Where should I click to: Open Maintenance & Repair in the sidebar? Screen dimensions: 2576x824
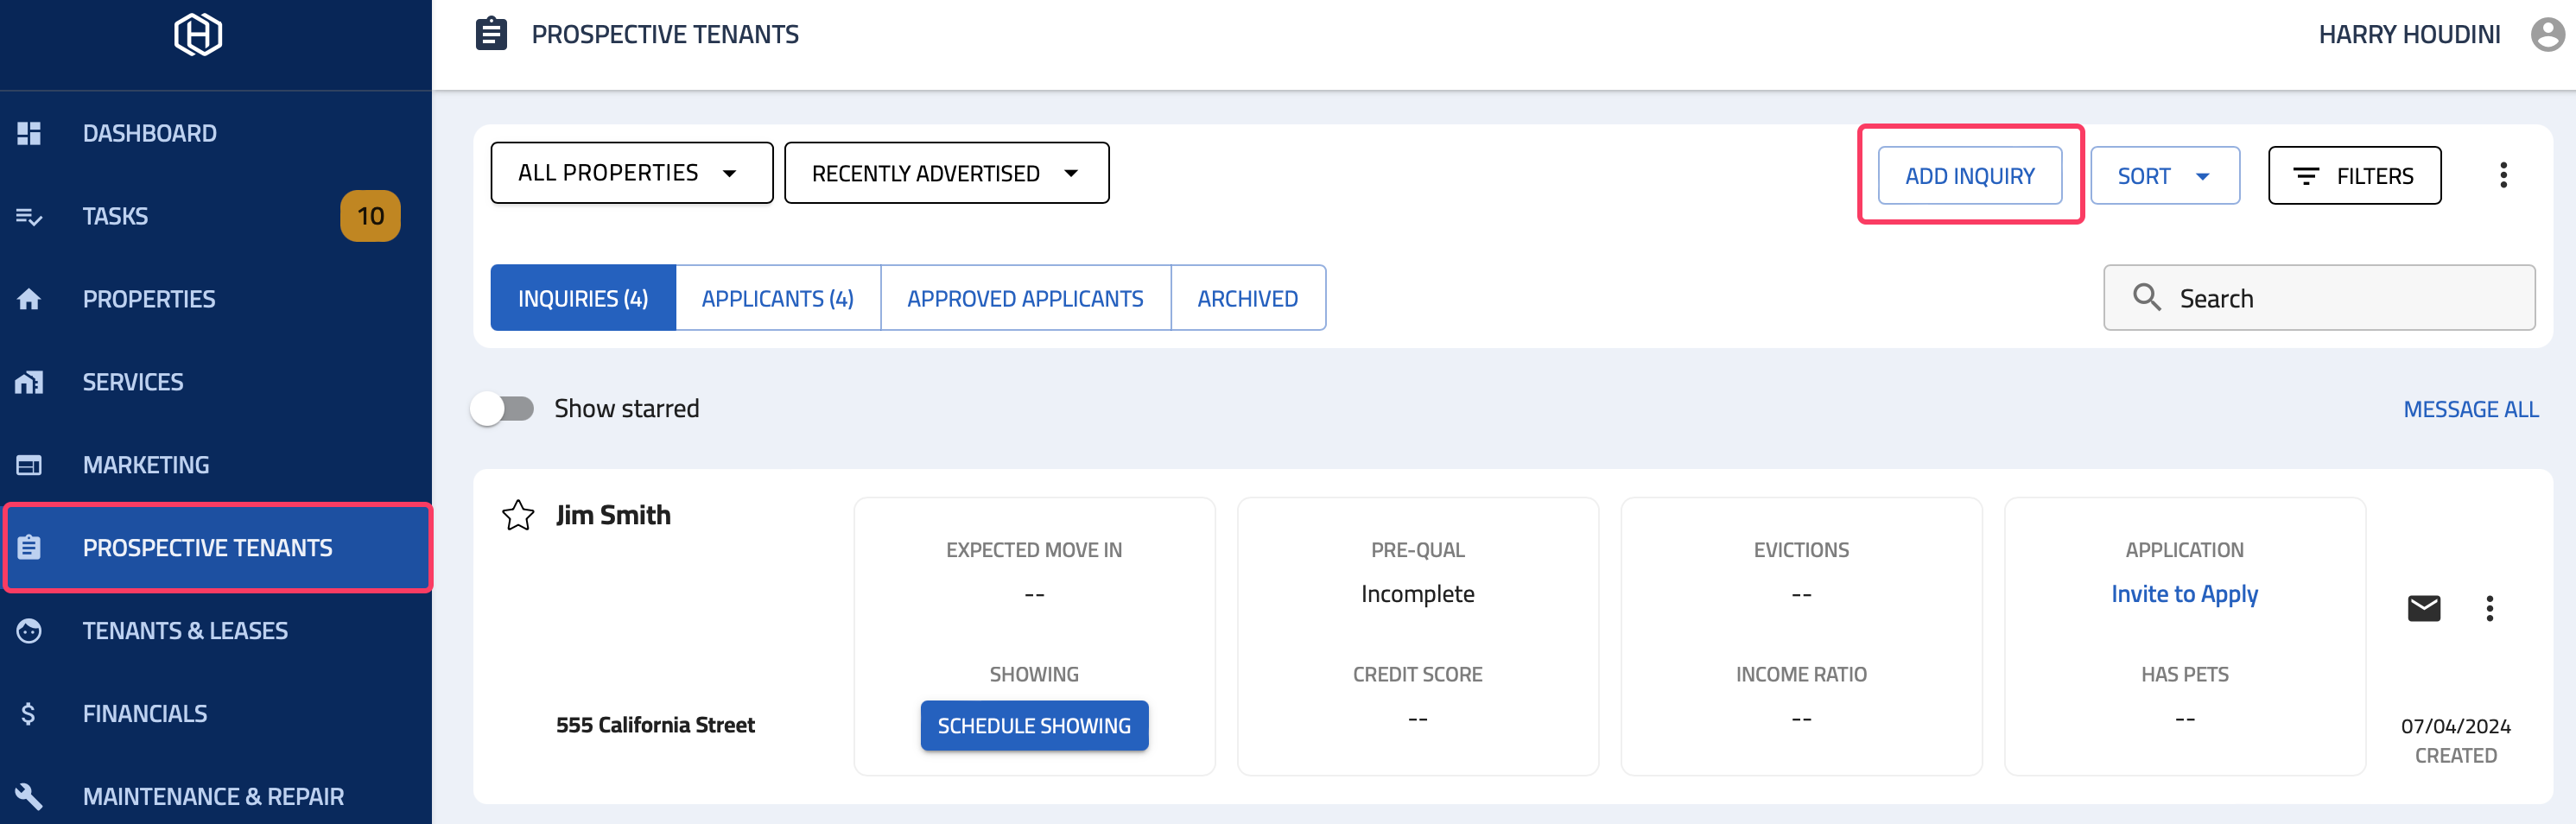pyautogui.click(x=216, y=797)
